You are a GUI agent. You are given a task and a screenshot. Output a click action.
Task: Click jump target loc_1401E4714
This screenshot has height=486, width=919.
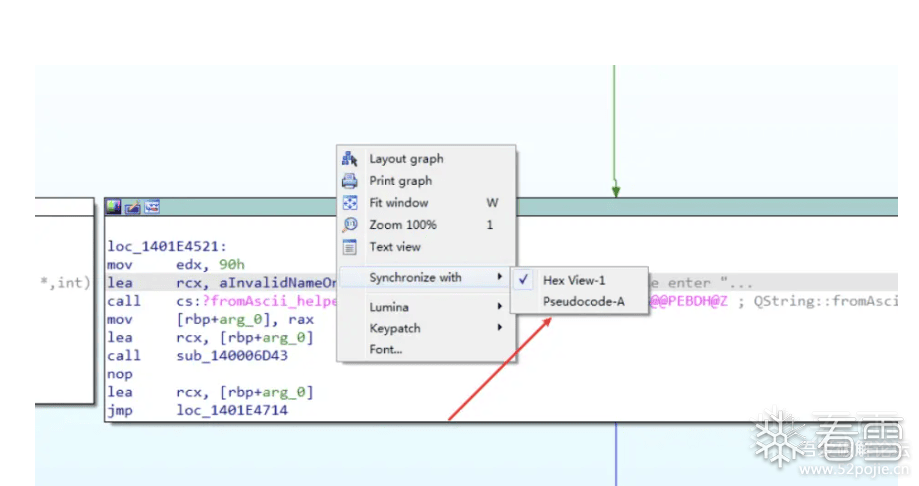[x=232, y=410]
